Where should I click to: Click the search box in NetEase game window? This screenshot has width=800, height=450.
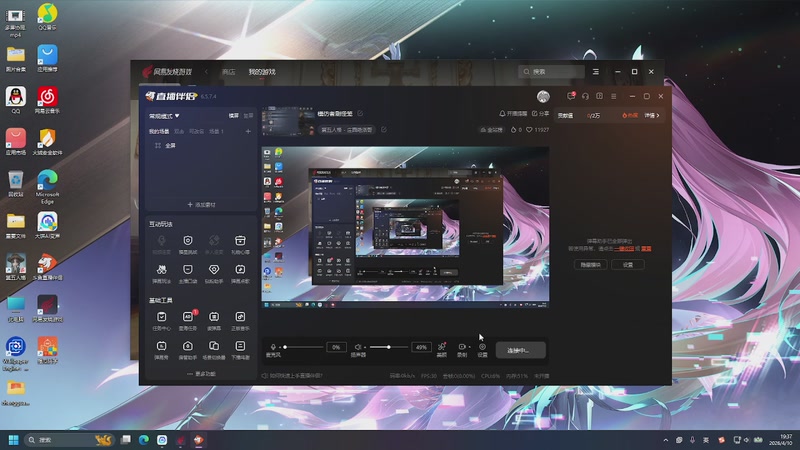[x=551, y=72]
